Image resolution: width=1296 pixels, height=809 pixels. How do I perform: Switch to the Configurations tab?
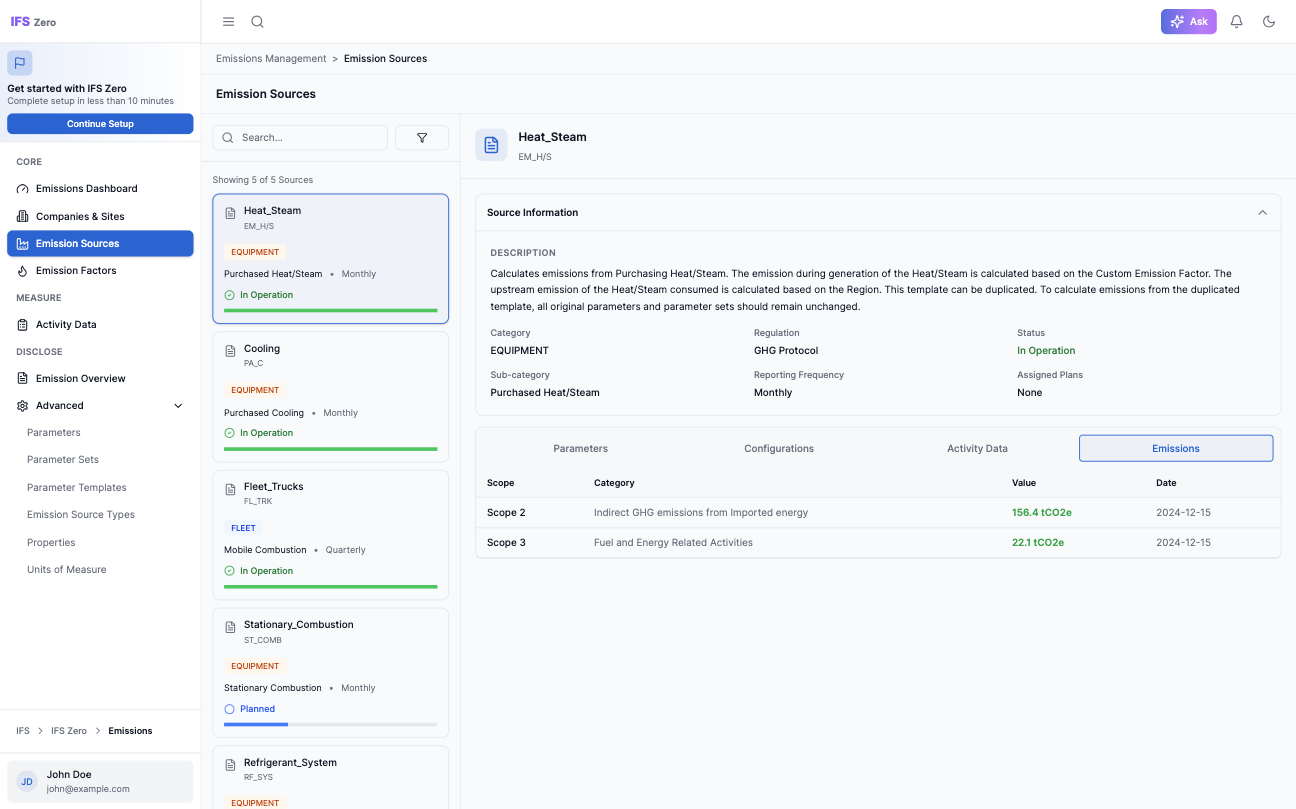pos(779,449)
